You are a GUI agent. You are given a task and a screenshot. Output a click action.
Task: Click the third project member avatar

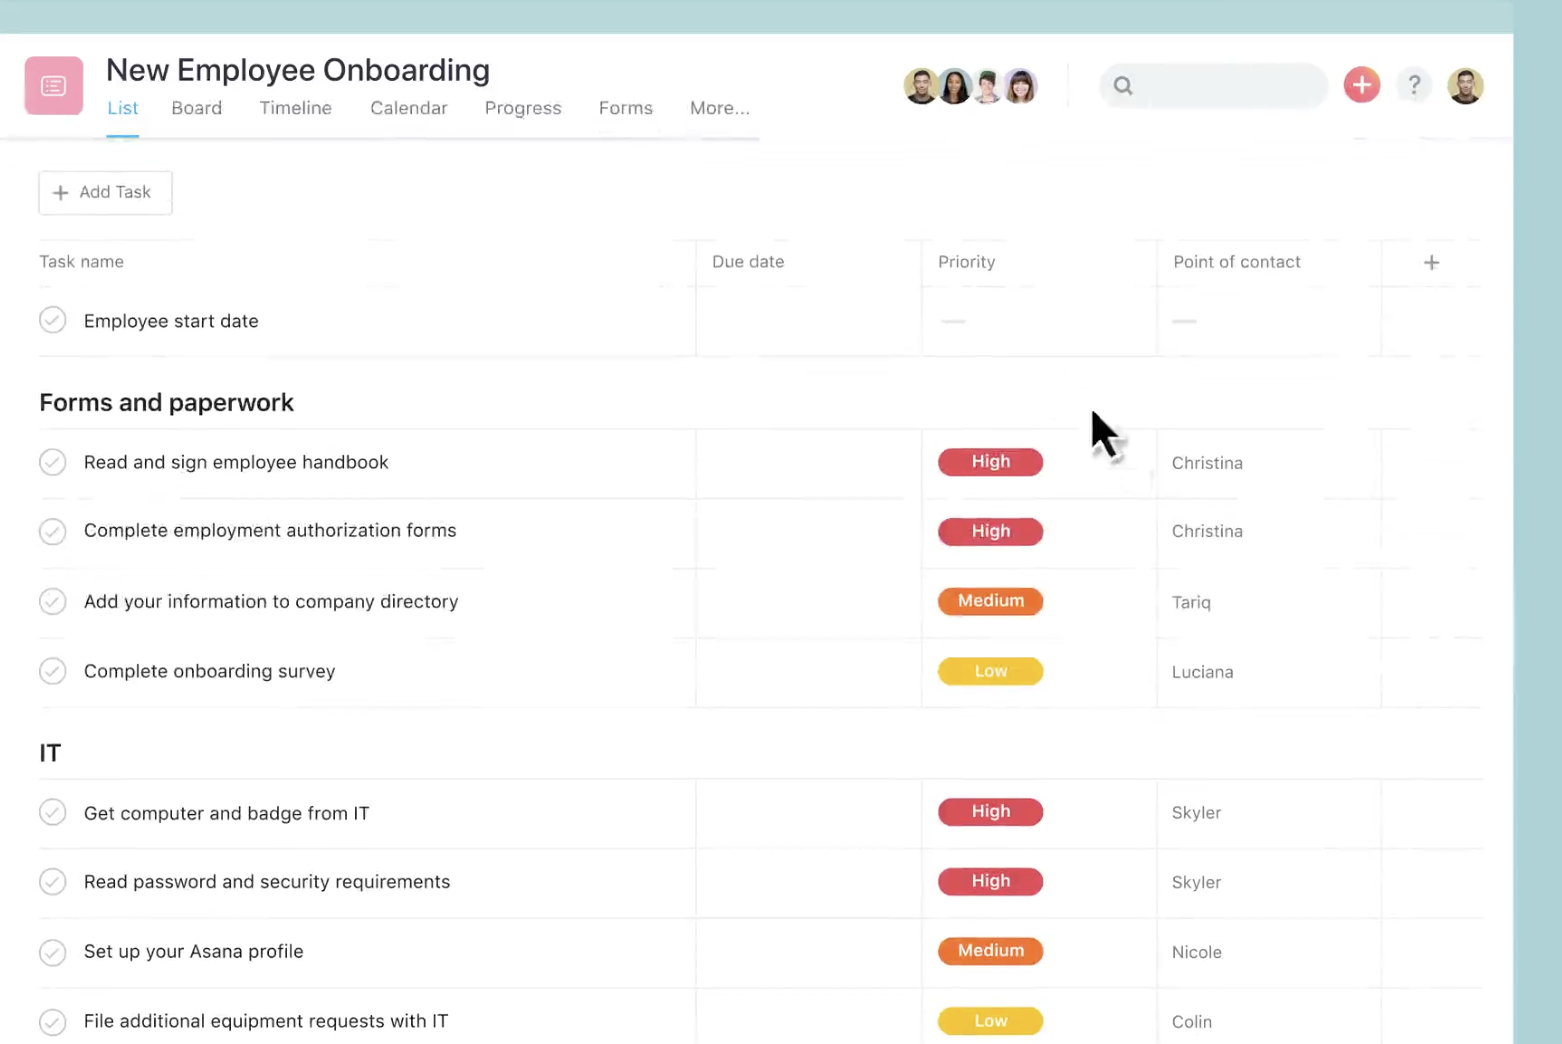pos(987,86)
